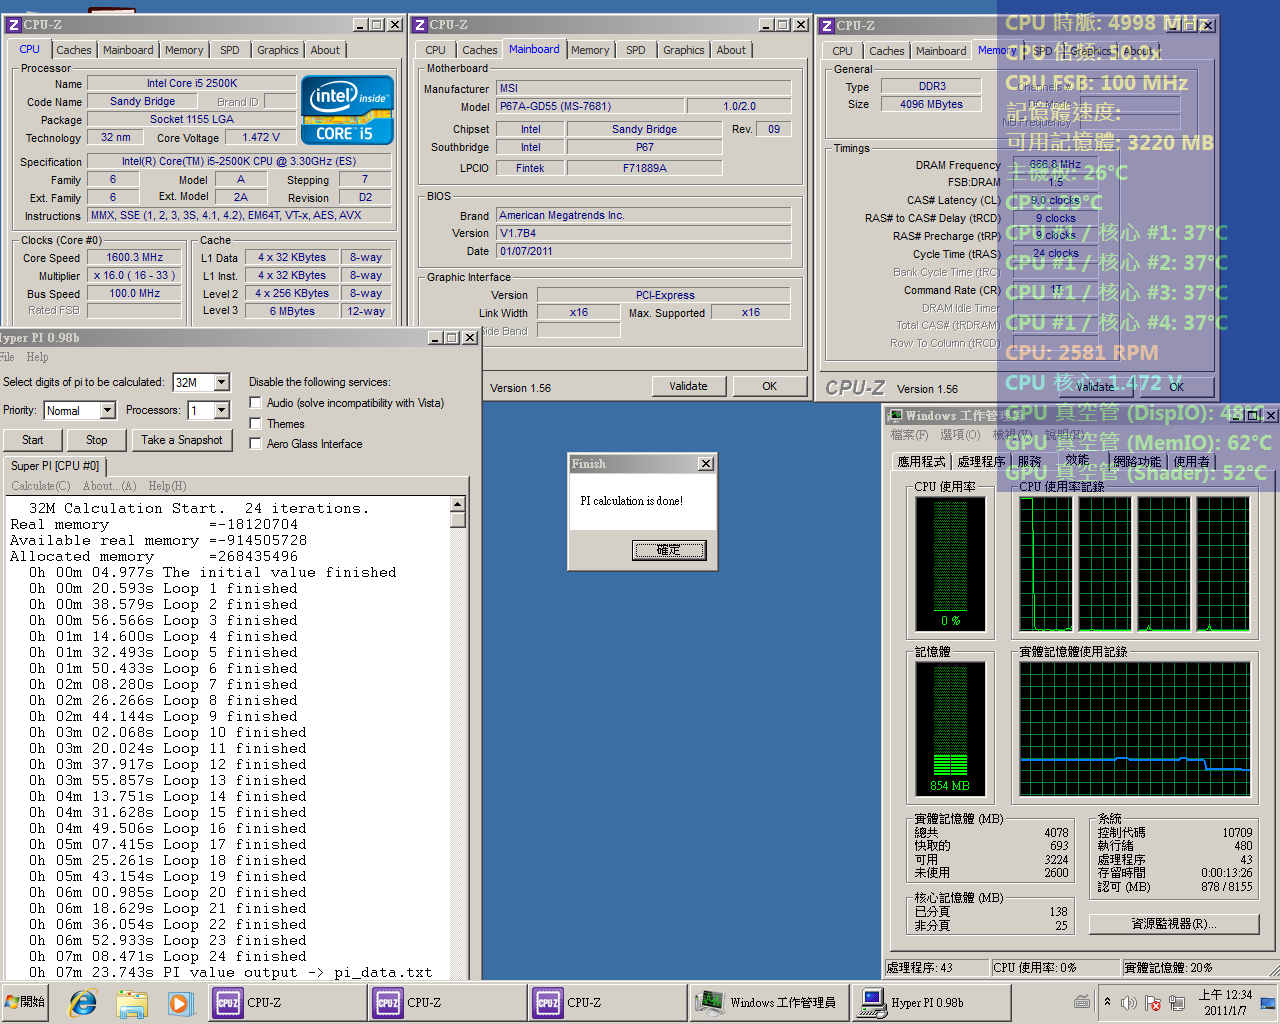Screen dimensions: 1280x1024
Task: Open the Options menu in Task Manager
Action: pyautogui.click(x=960, y=435)
